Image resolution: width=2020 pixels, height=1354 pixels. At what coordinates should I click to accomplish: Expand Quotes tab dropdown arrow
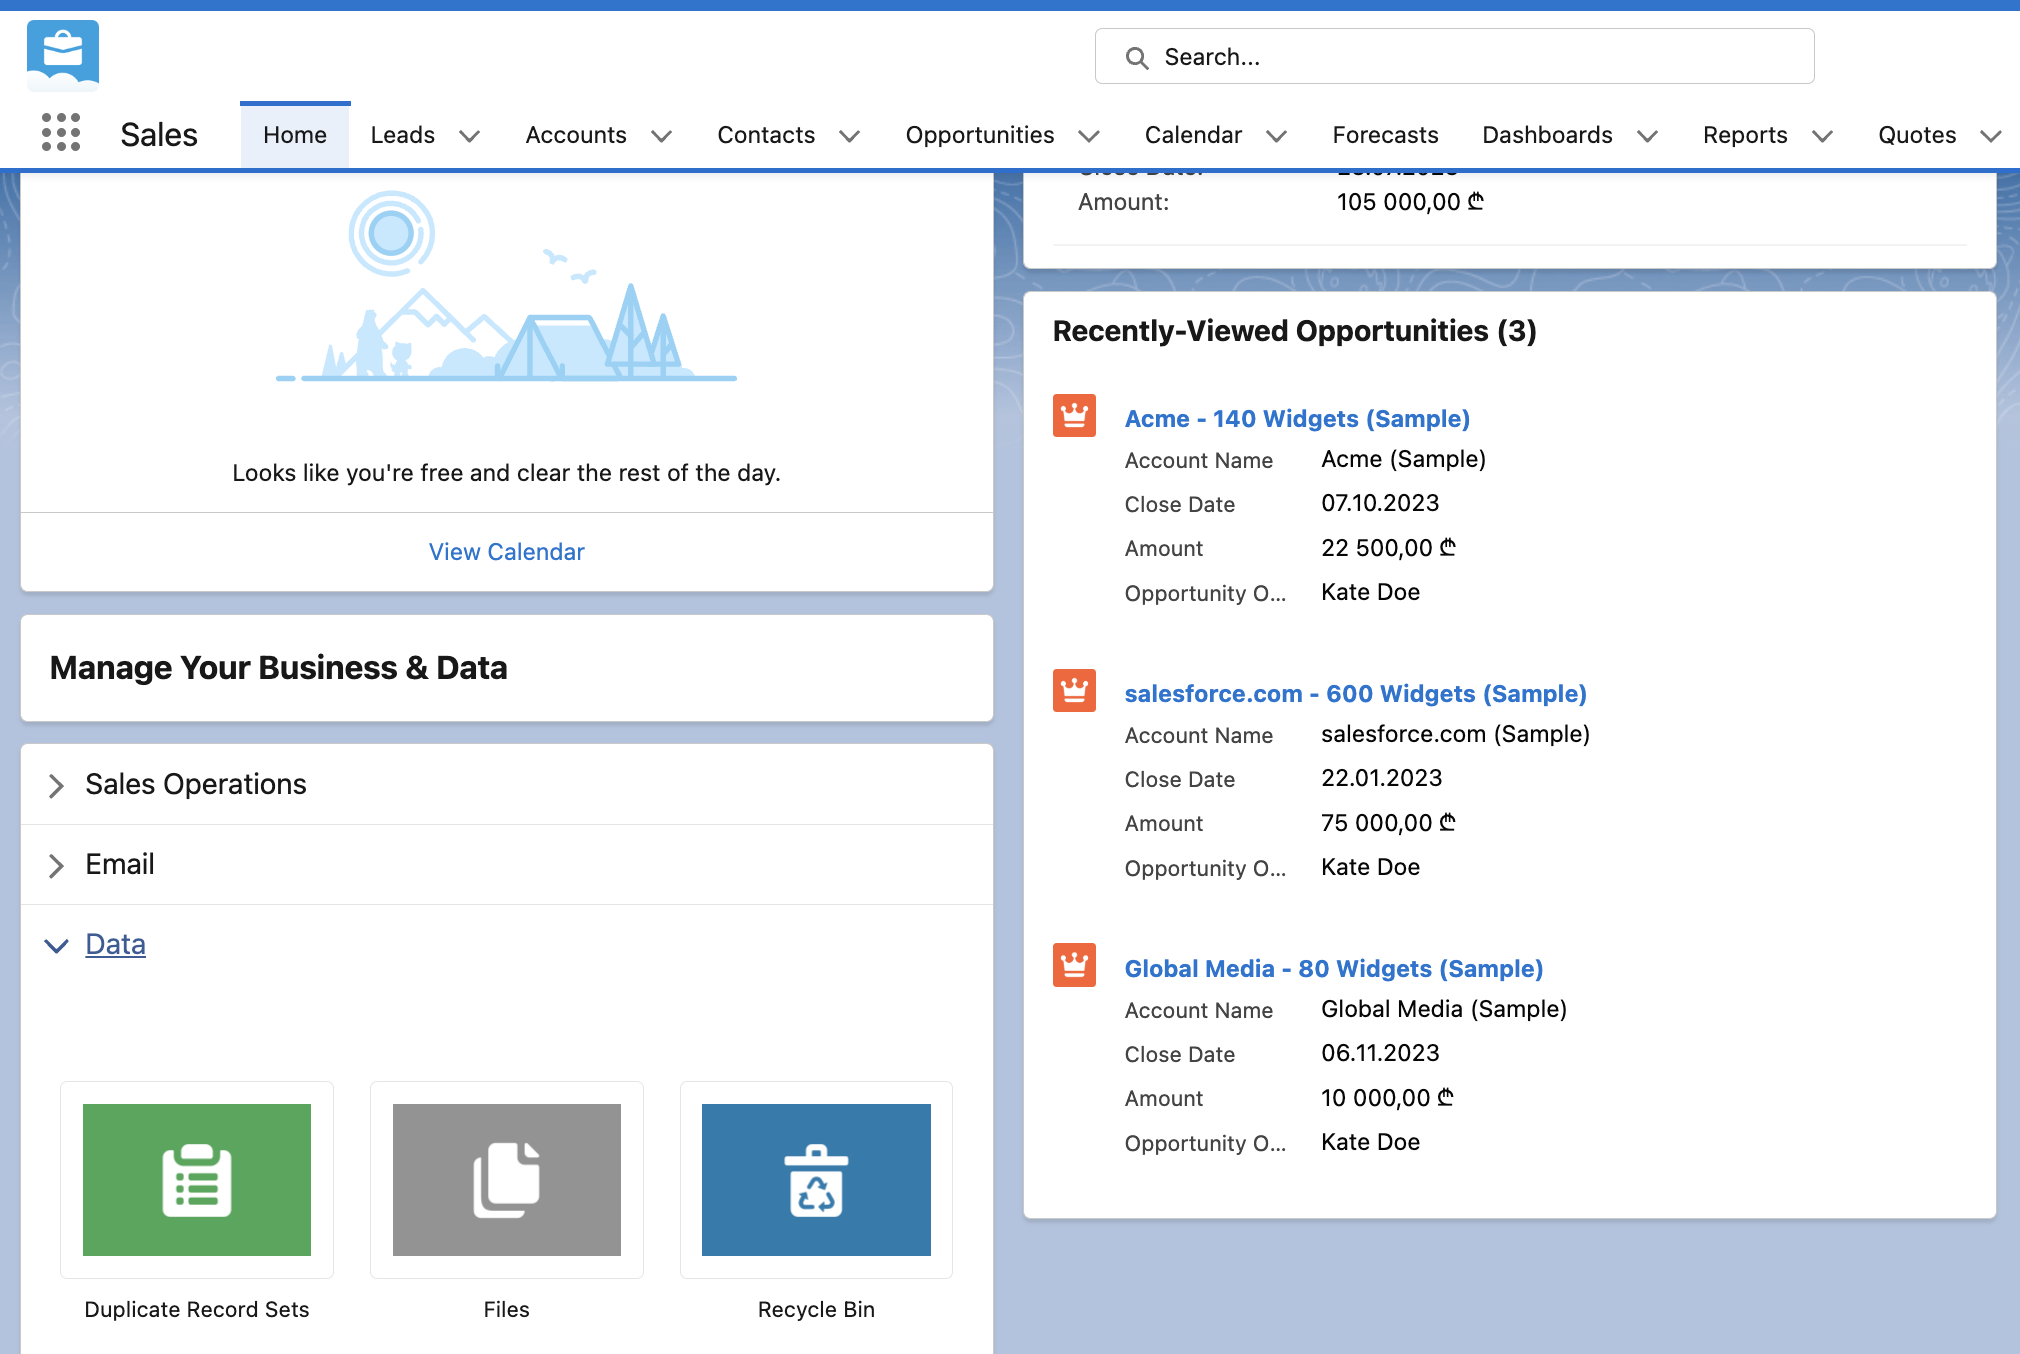coord(1991,136)
